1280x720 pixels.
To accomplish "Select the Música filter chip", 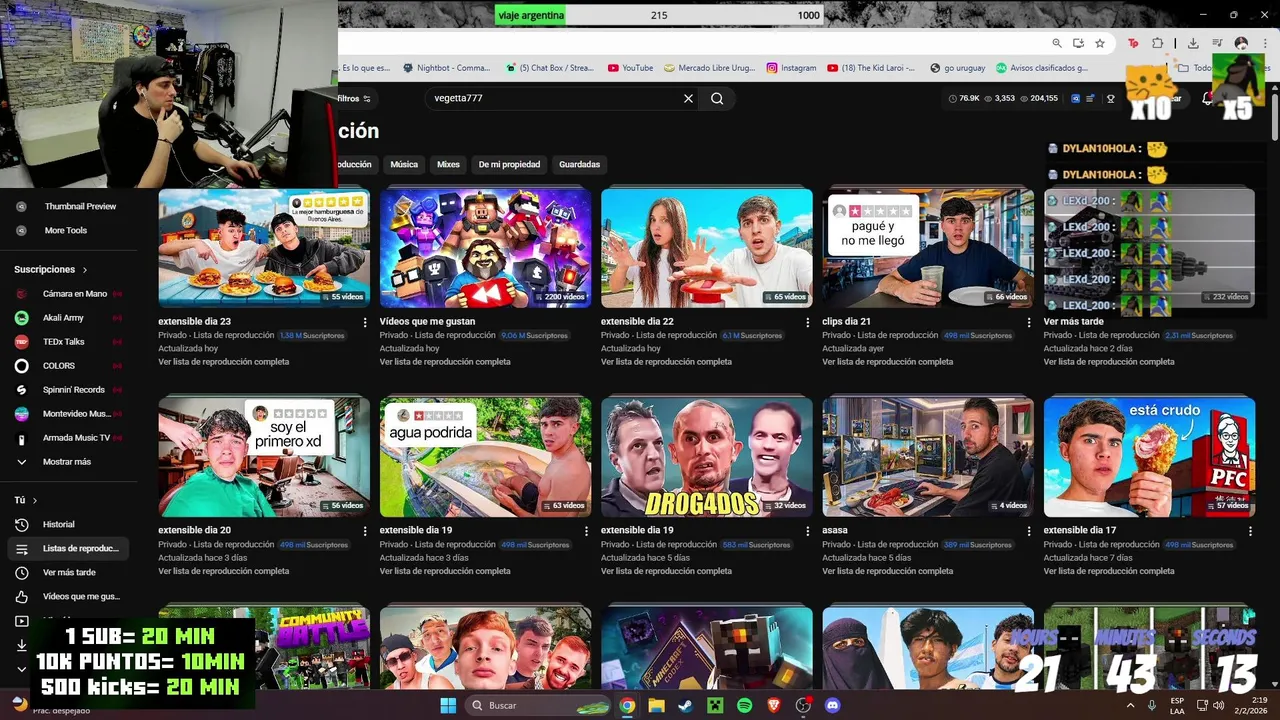I will click(x=404, y=164).
